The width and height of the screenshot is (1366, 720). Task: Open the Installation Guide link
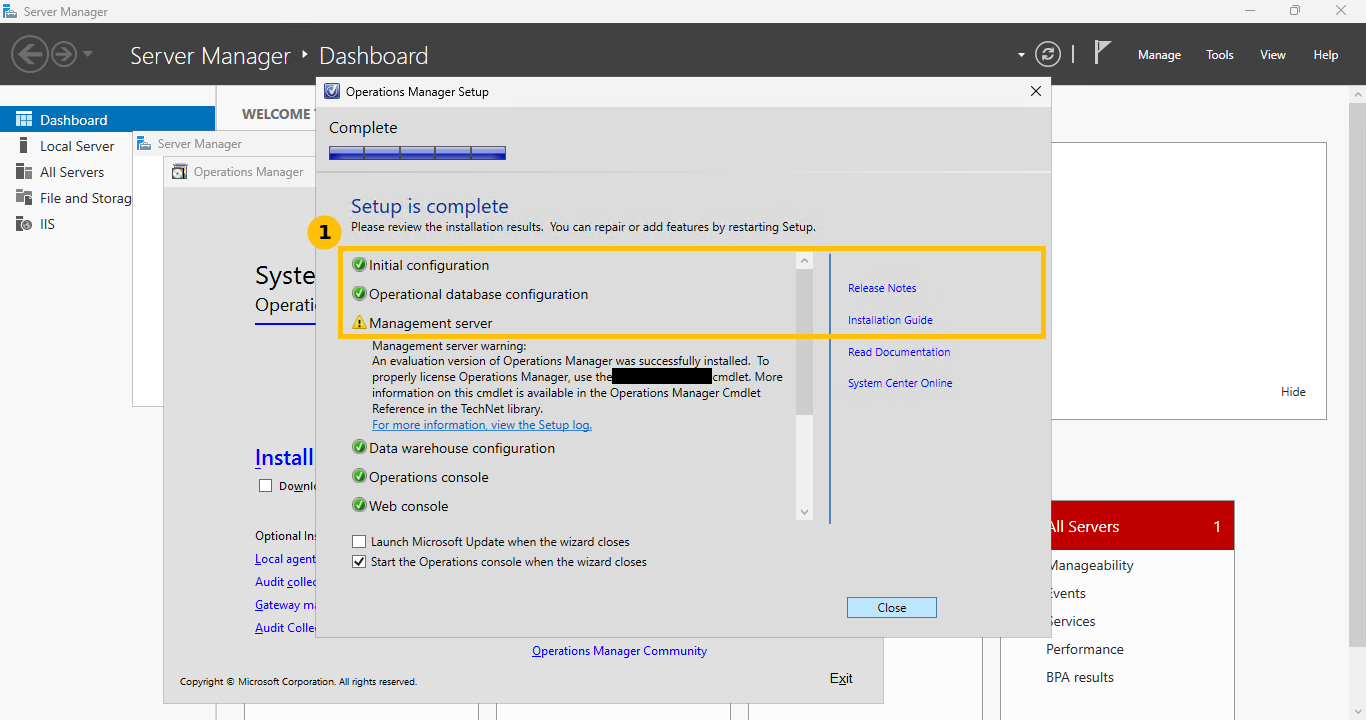890,320
